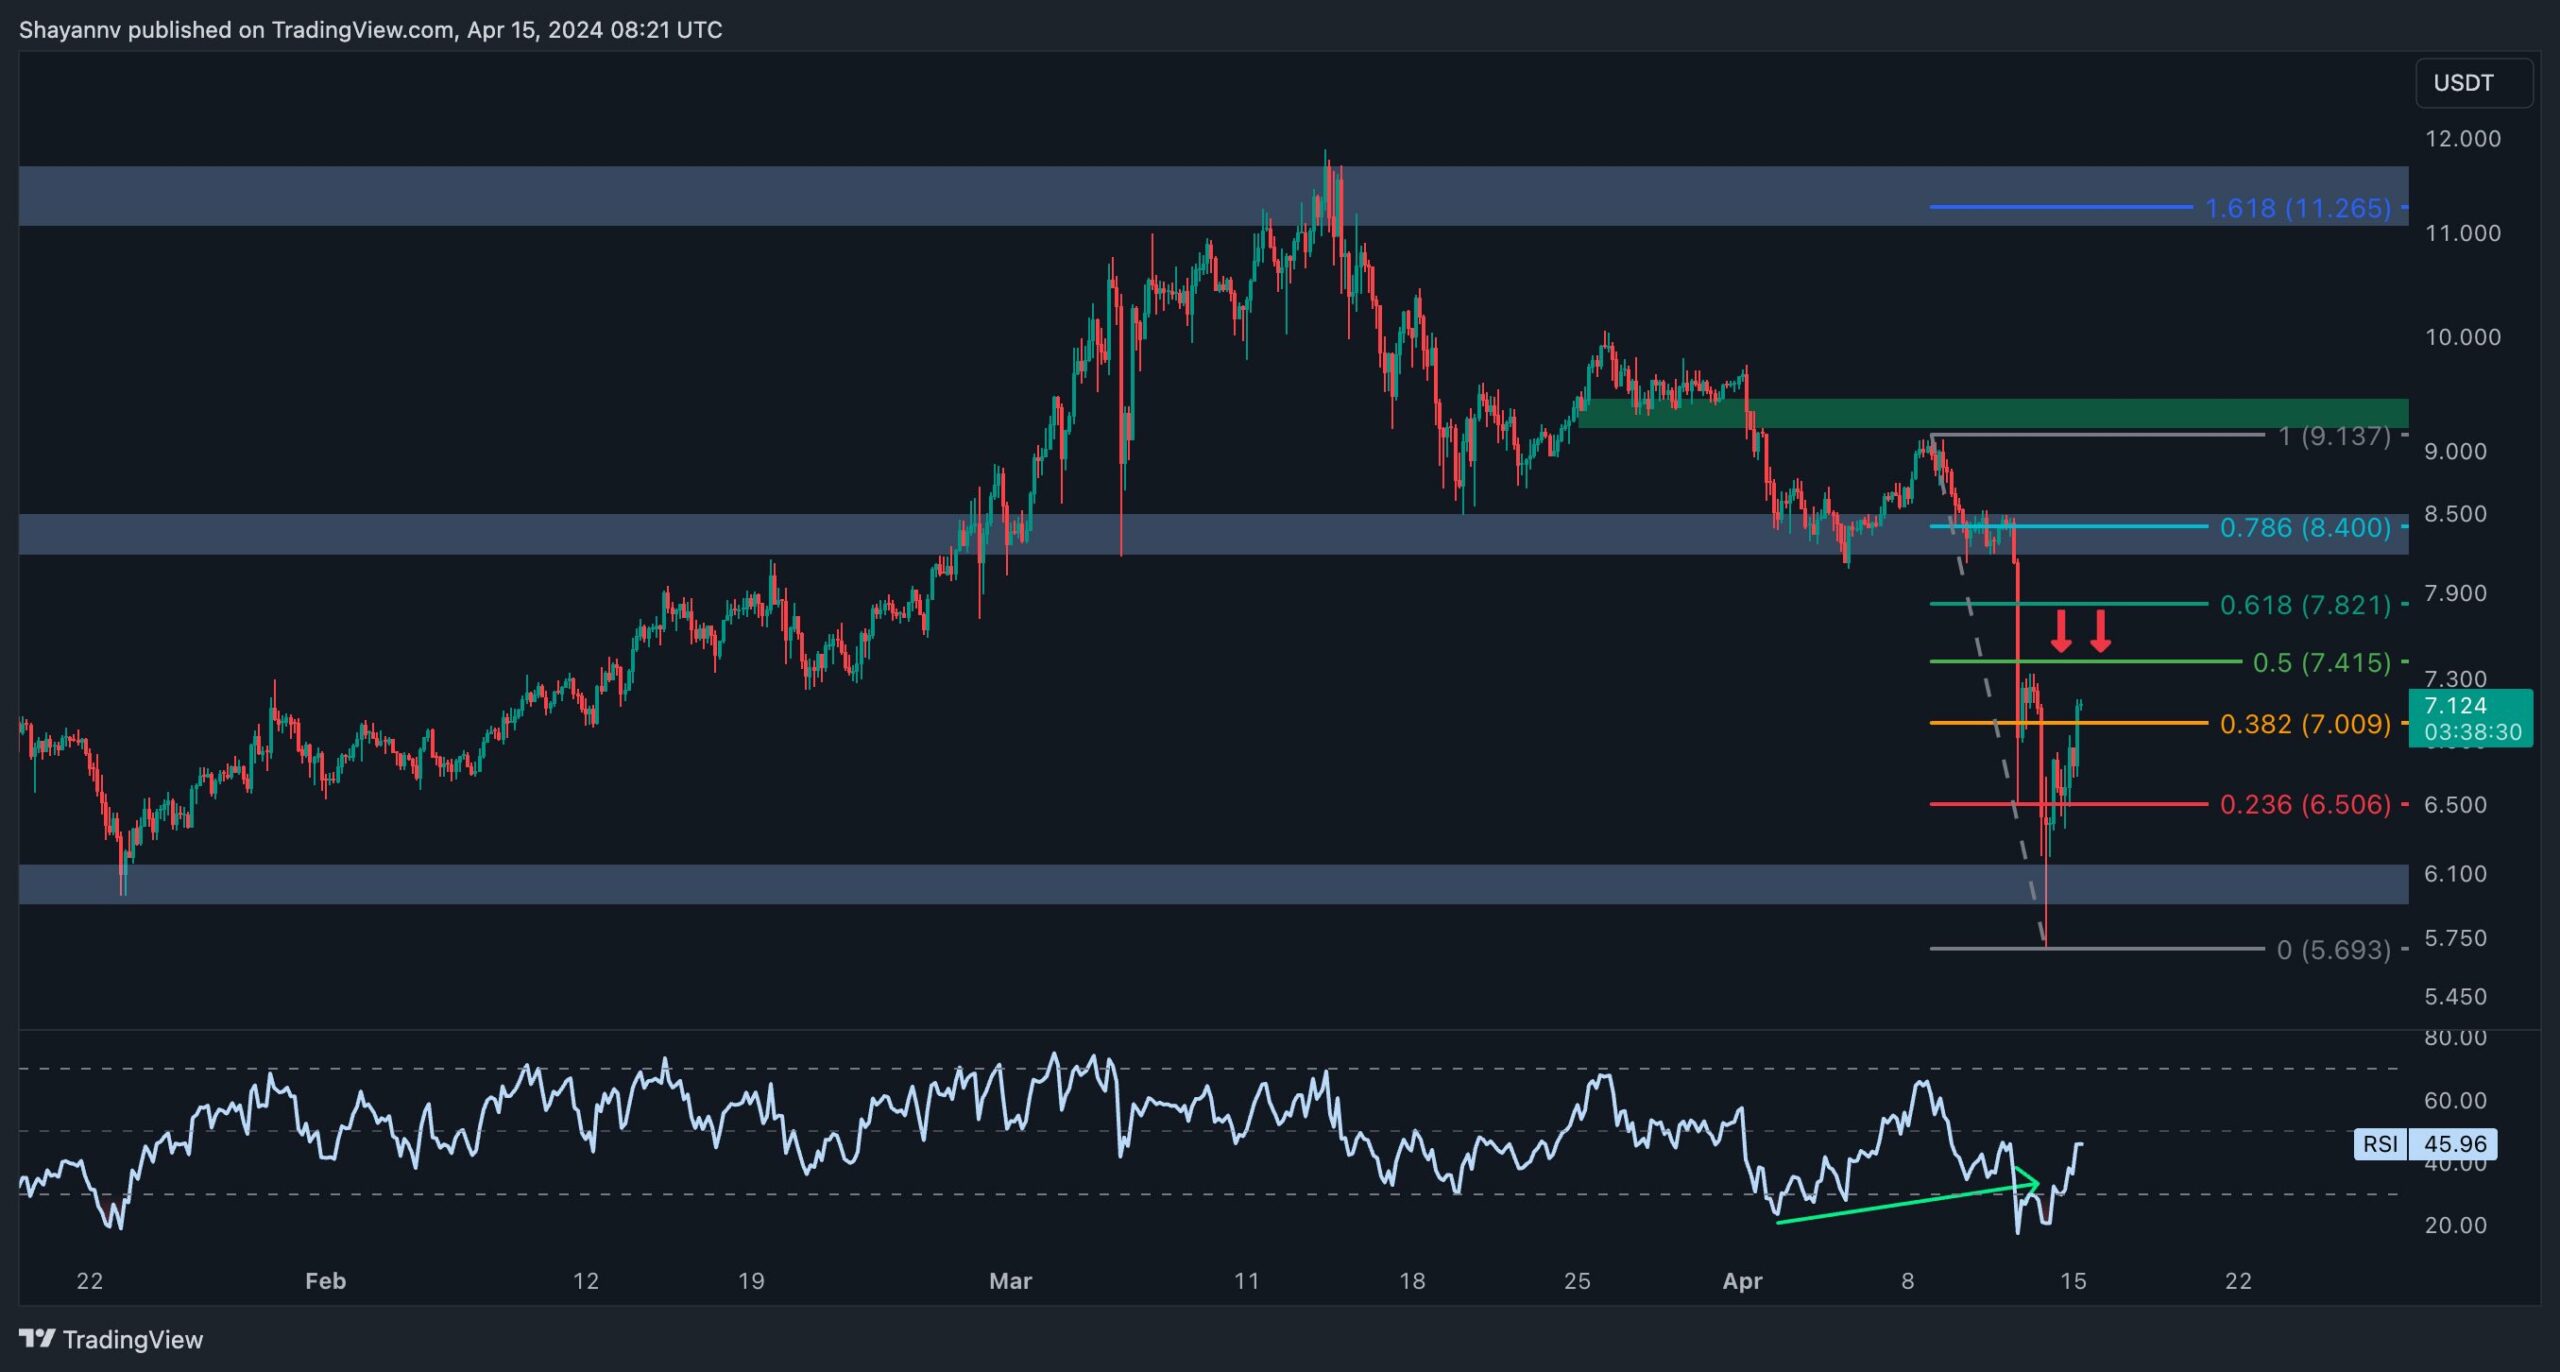Click the 6.500 price axis label
Image resolution: width=2560 pixels, height=1372 pixels.
(x=2455, y=804)
